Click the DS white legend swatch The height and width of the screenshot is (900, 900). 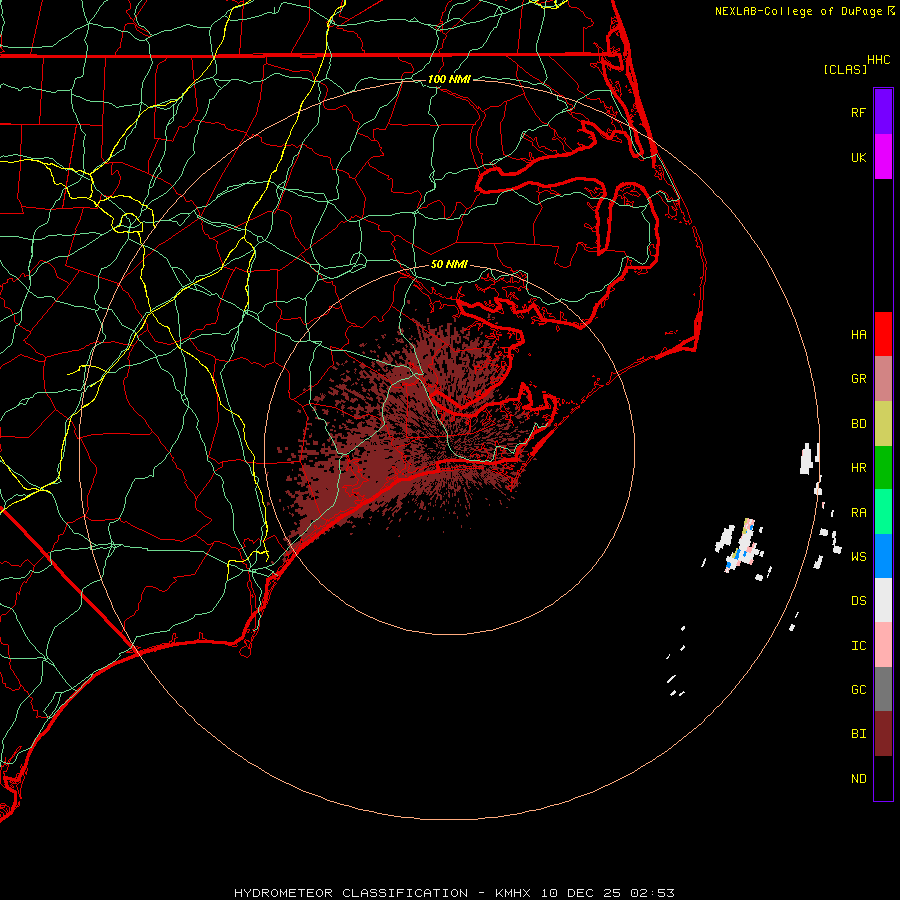(883, 600)
